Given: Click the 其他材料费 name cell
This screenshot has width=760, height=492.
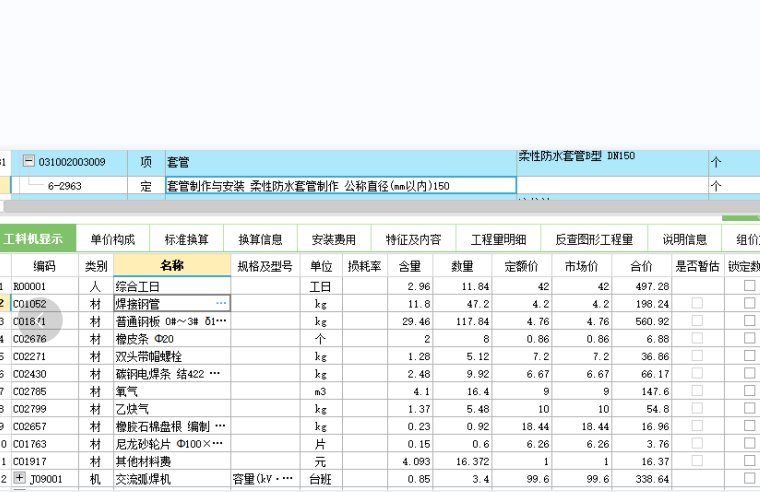Looking at the screenshot, I should (x=172, y=461).
